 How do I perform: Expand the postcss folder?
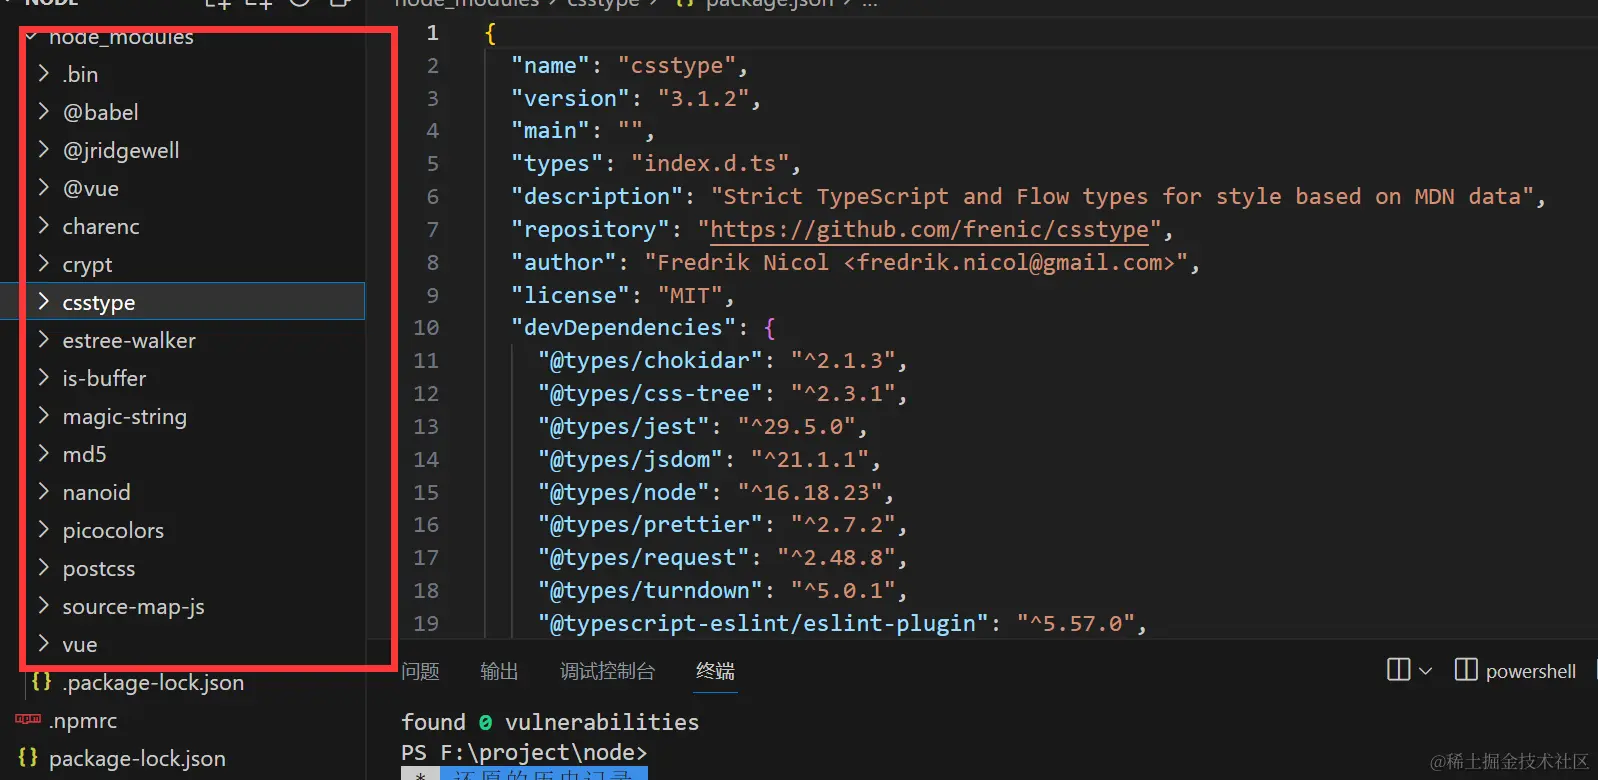coord(44,568)
